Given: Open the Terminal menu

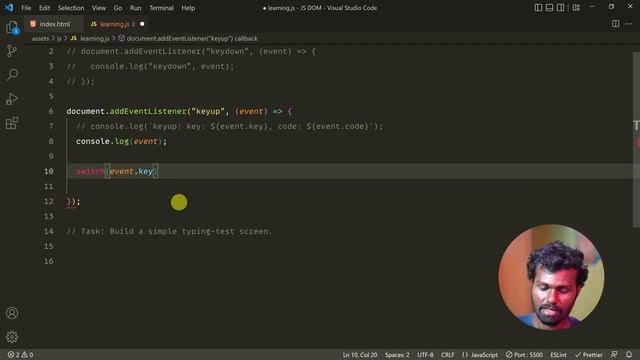Looking at the screenshot, I should click(161, 8).
